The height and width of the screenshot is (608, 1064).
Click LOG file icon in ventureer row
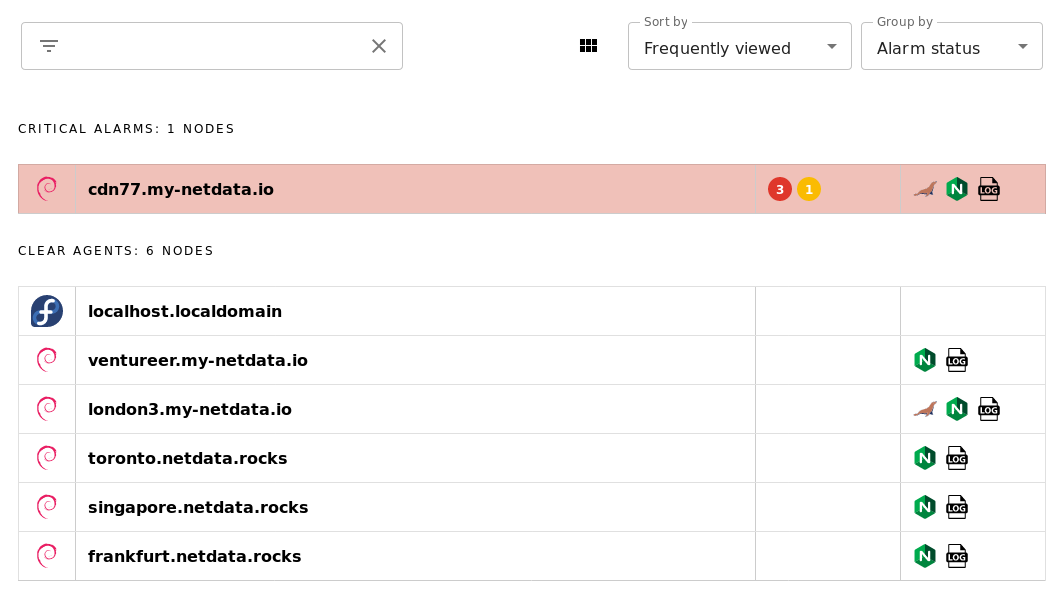coord(957,360)
